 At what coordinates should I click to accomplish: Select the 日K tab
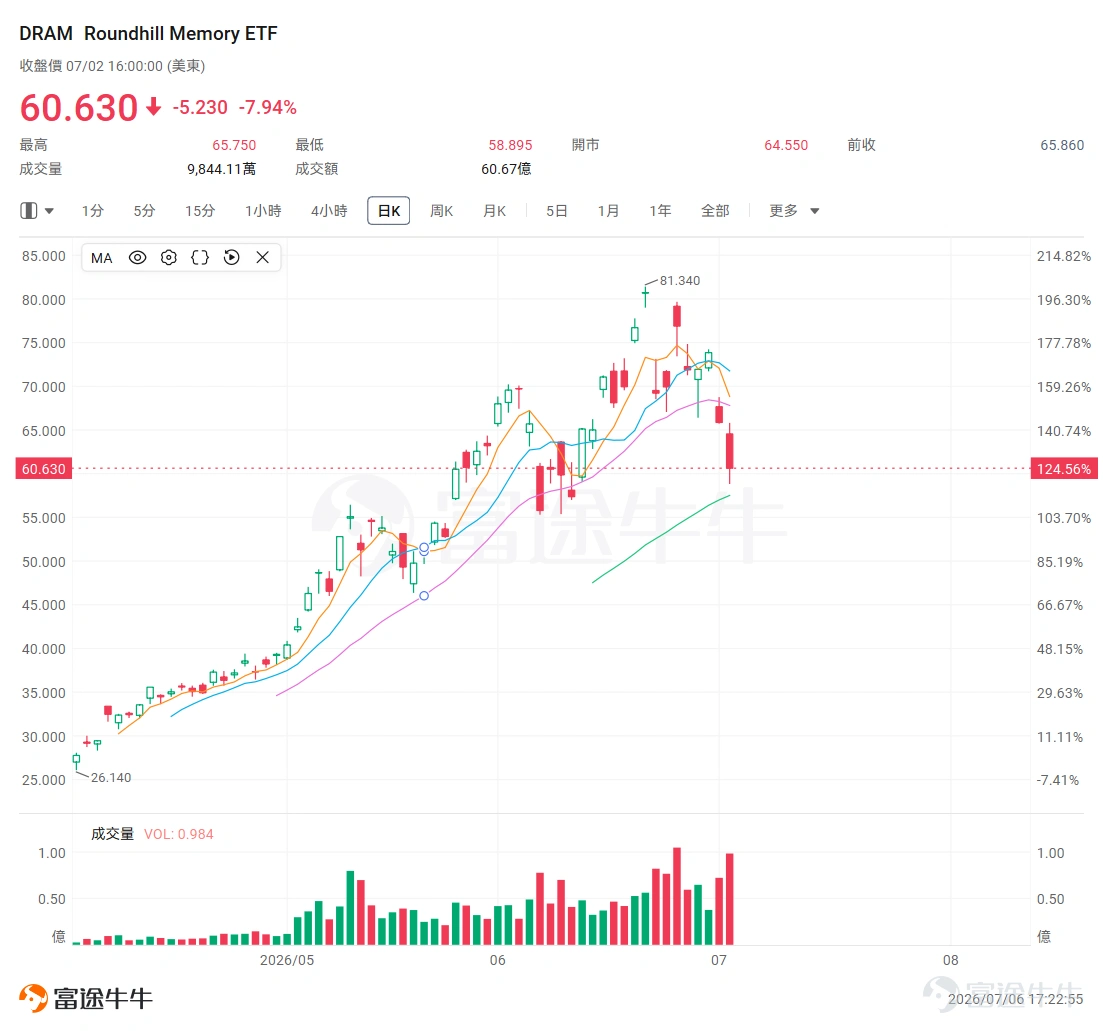click(x=388, y=210)
